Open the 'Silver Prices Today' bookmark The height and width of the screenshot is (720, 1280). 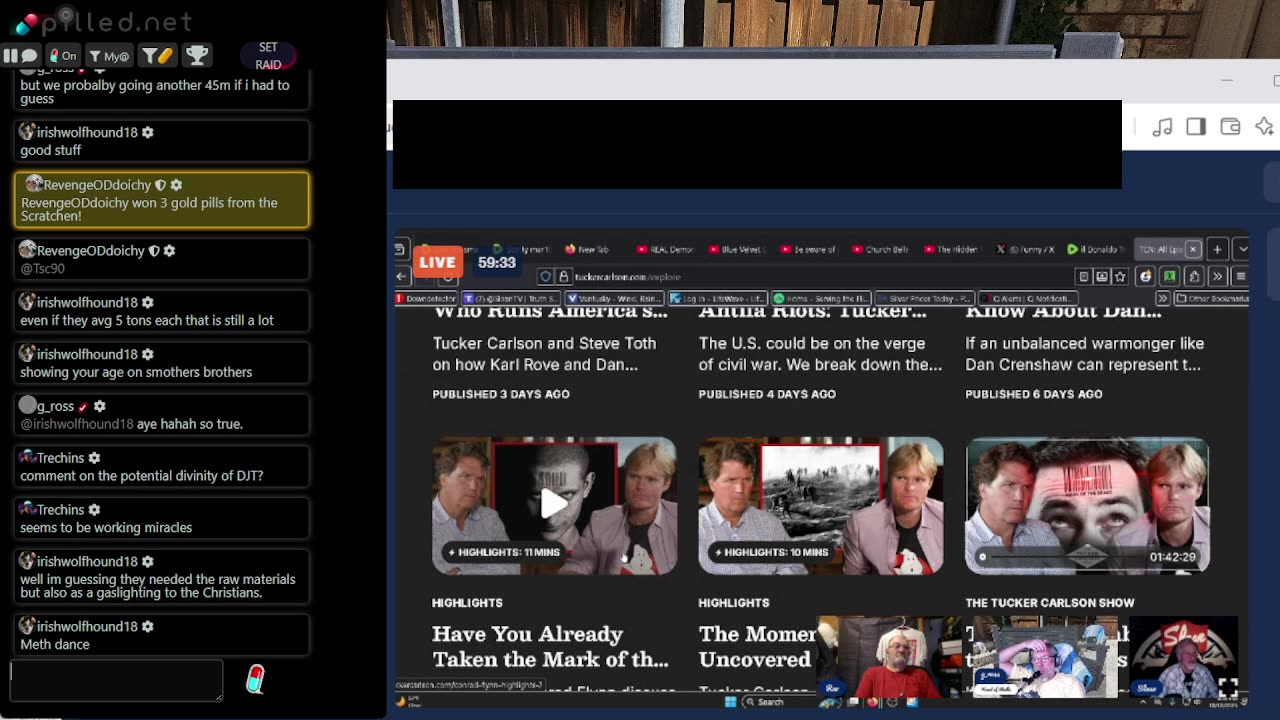925,298
